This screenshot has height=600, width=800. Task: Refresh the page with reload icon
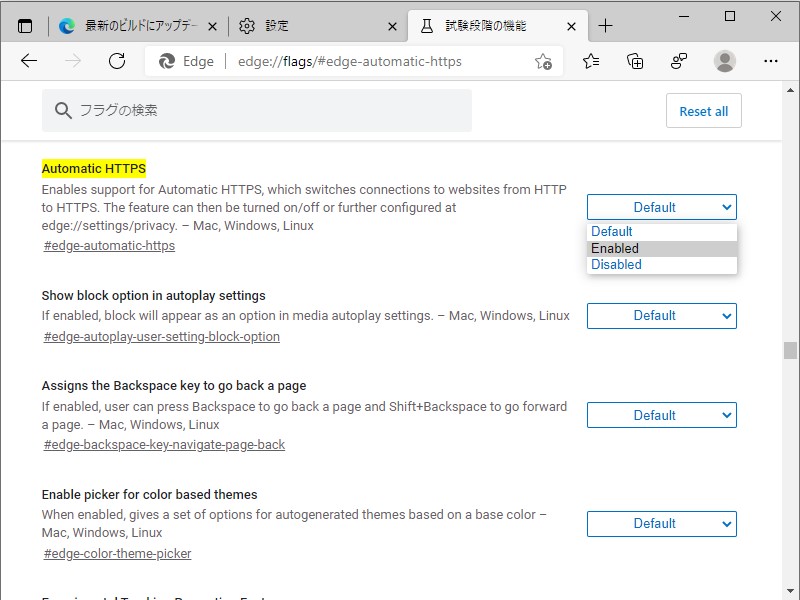pos(117,61)
